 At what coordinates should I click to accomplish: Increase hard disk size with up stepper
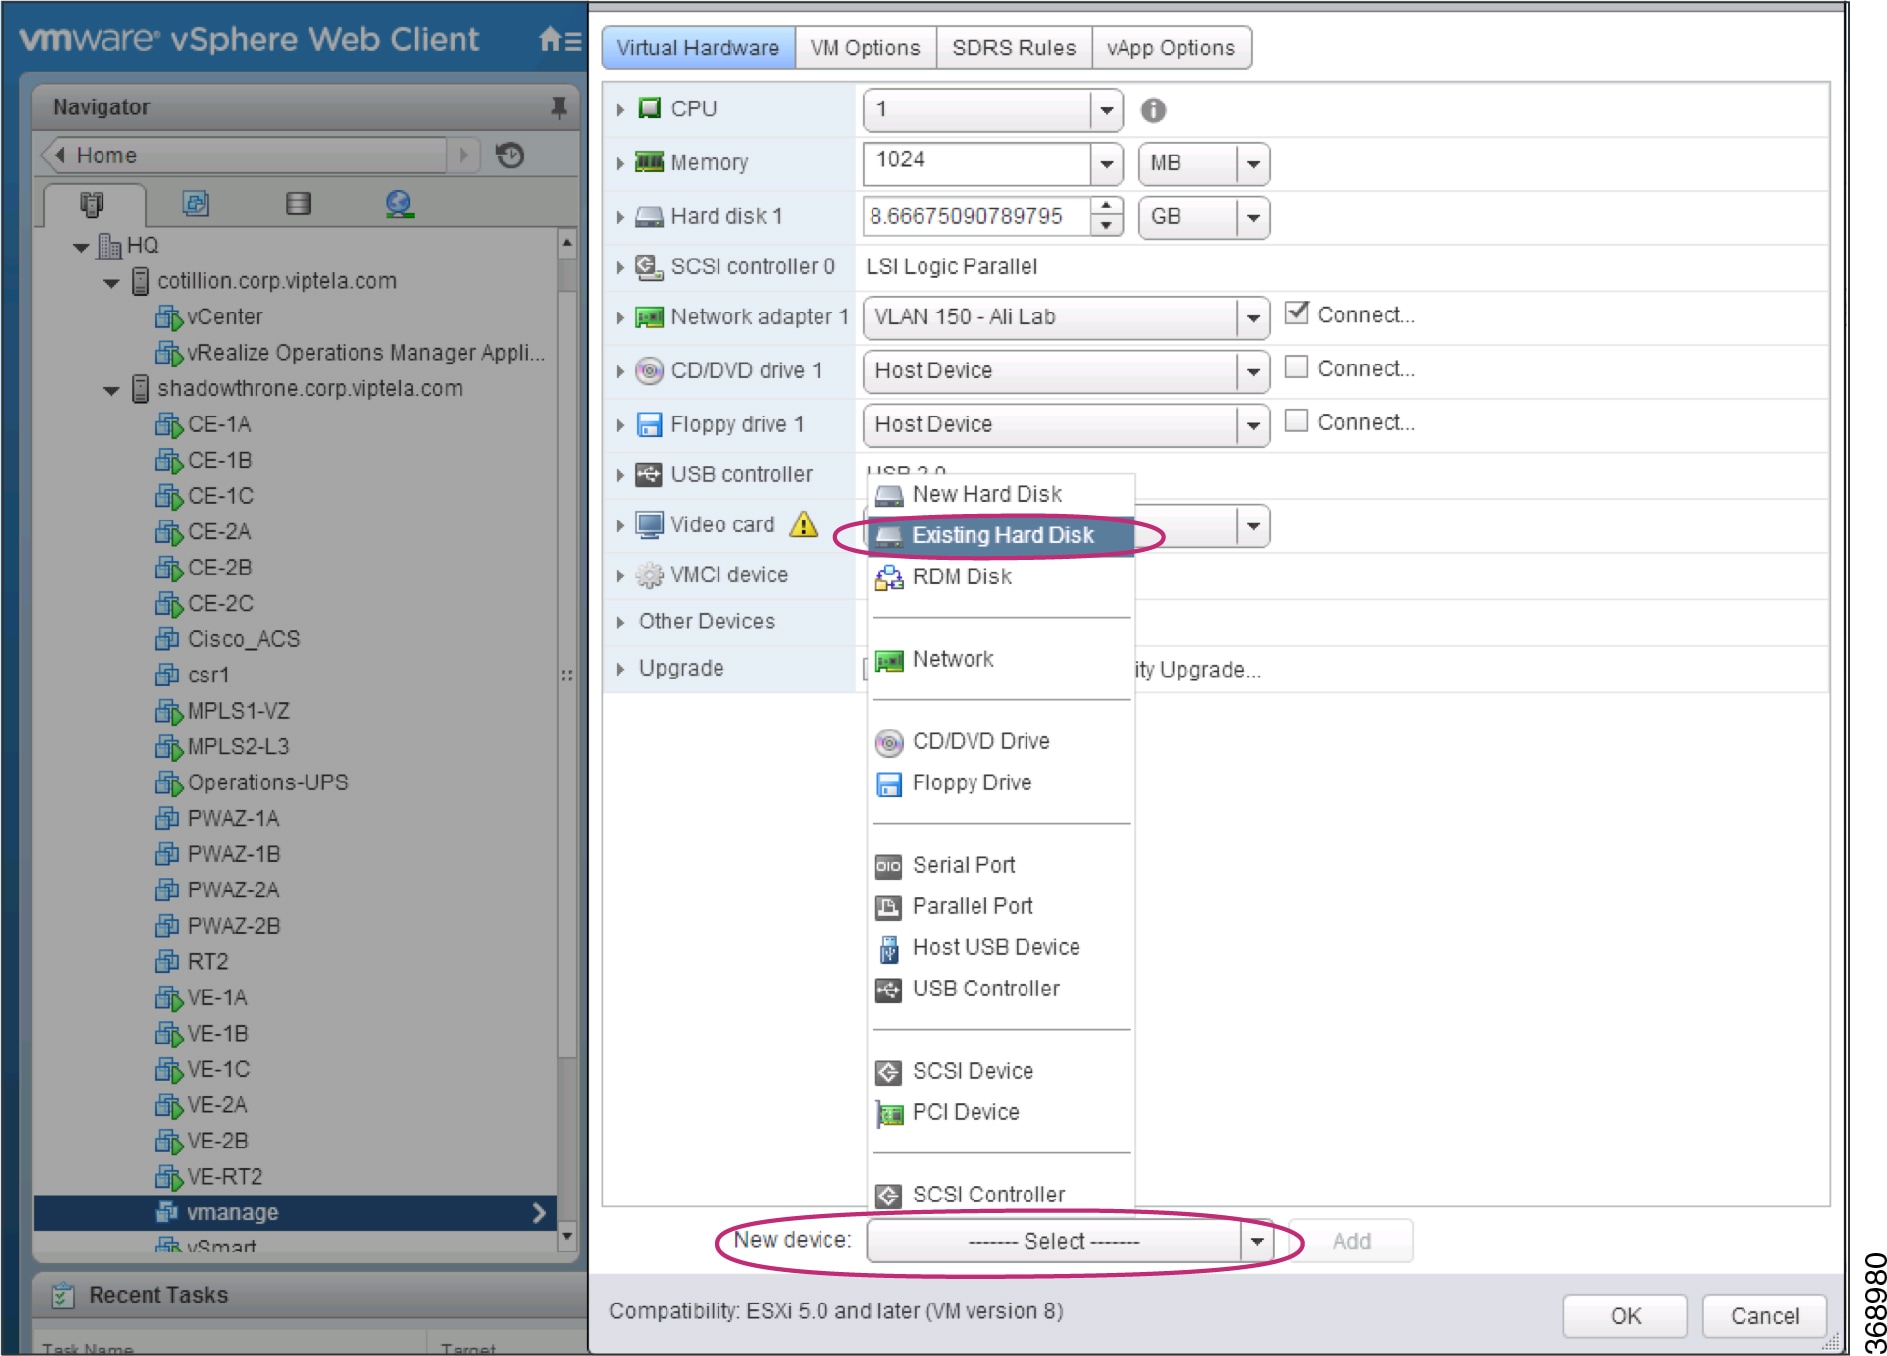(1106, 207)
